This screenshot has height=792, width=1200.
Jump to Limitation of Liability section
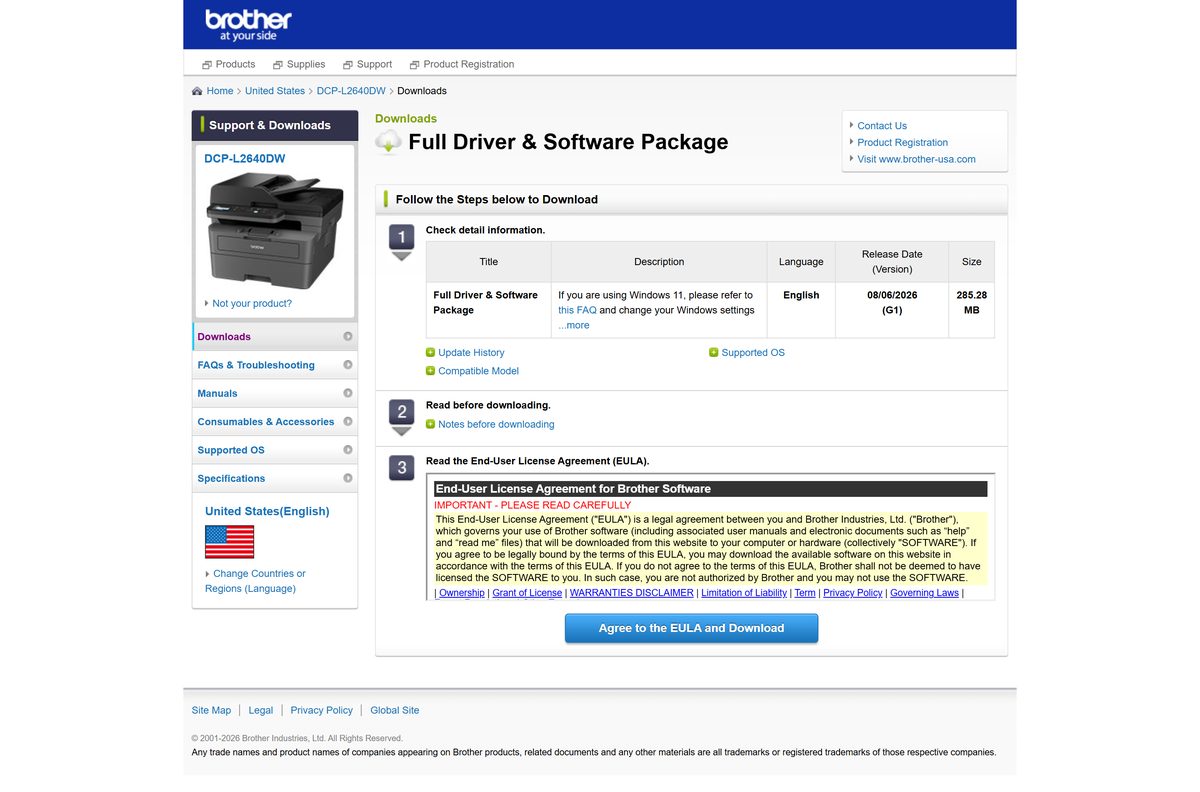click(744, 593)
